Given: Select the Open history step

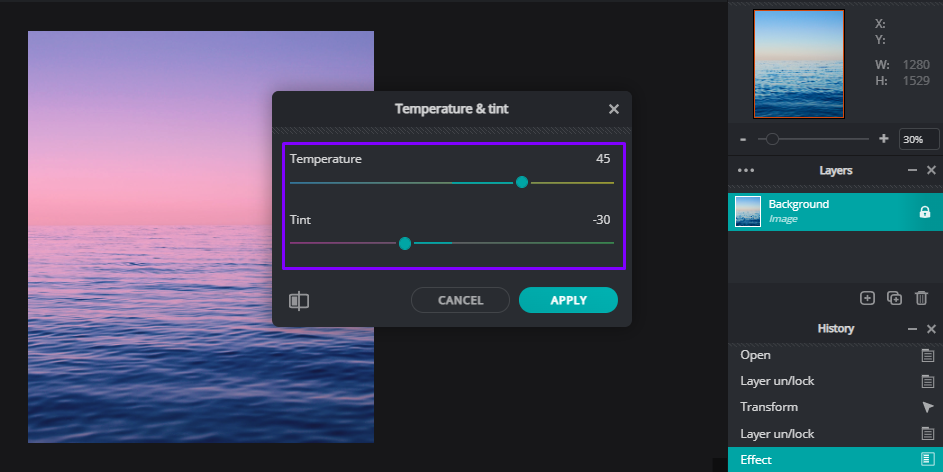Looking at the screenshot, I should click(835, 355).
